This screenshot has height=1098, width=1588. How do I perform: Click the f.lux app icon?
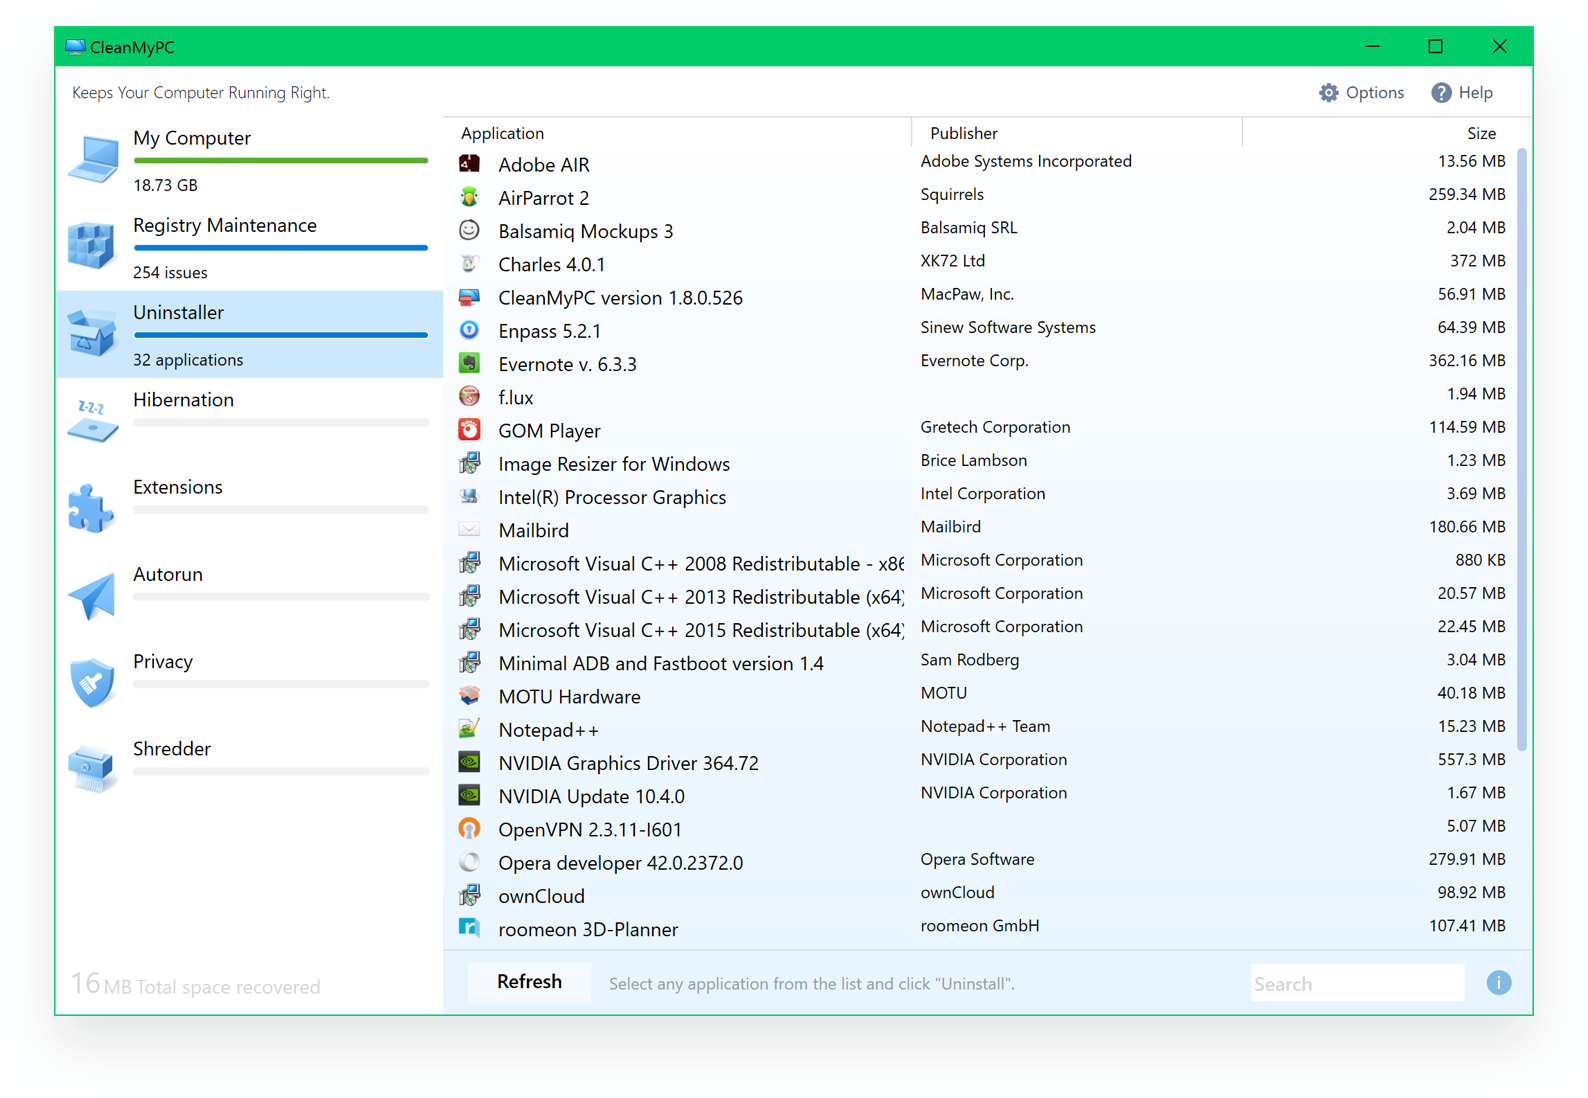click(469, 396)
